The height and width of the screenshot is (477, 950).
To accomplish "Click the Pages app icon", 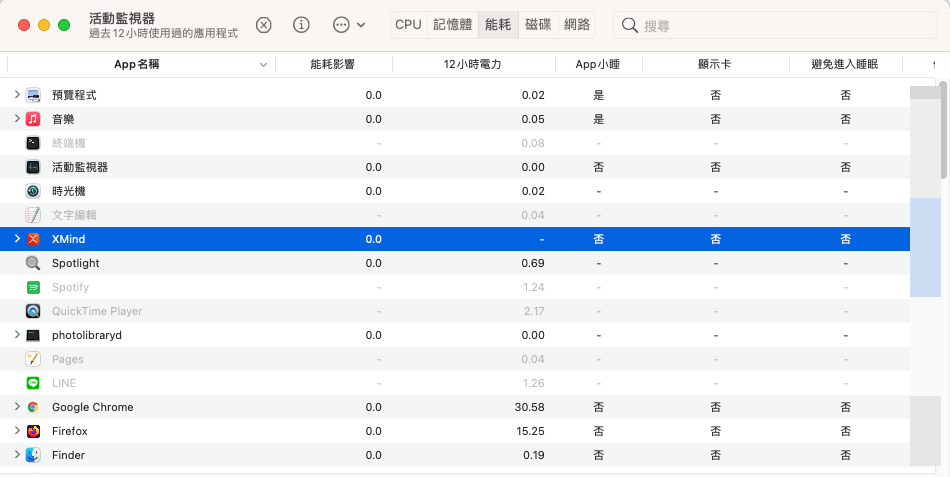I will (x=33, y=359).
